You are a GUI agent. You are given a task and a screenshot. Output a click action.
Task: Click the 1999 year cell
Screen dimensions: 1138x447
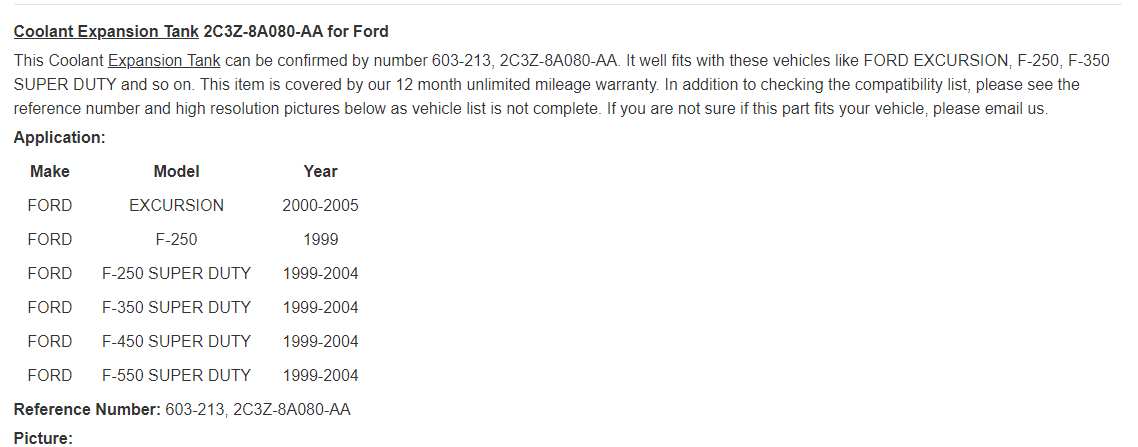point(321,240)
